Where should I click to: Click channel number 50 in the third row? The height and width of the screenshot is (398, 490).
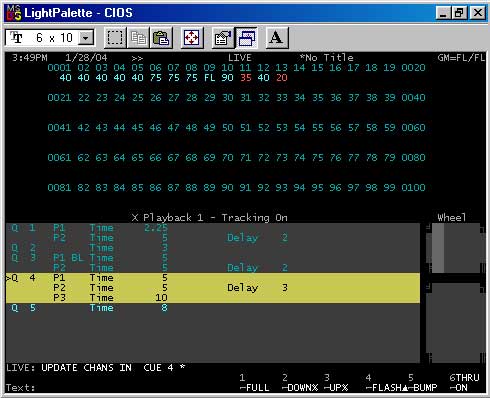click(228, 128)
